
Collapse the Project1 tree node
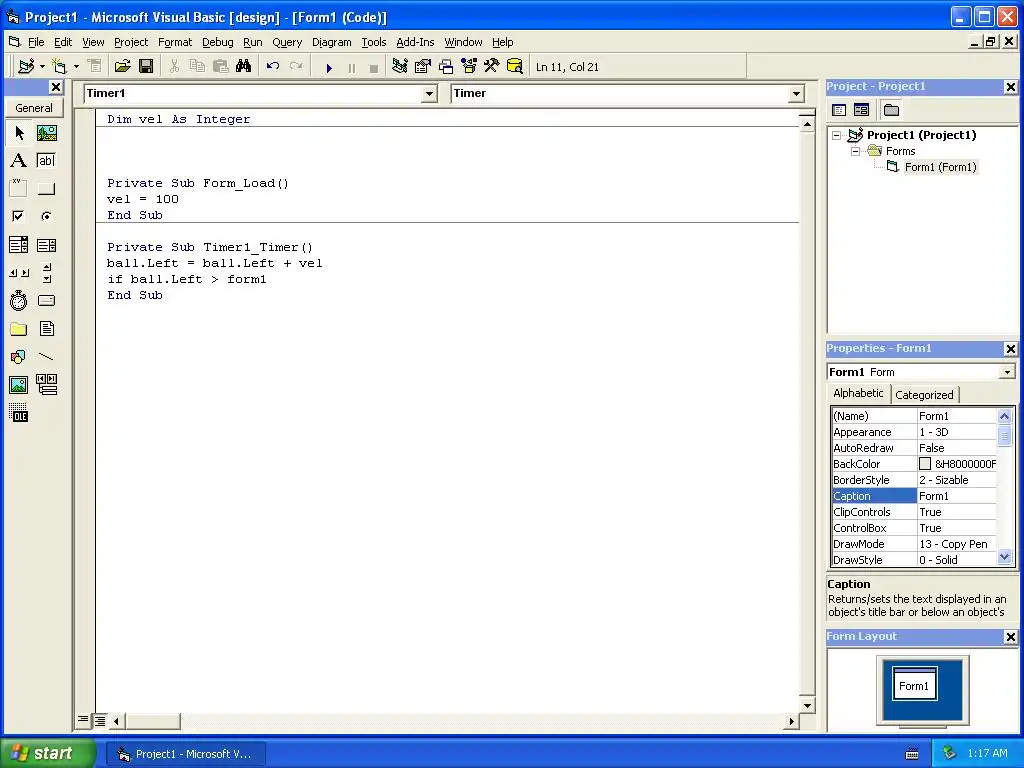pyautogui.click(x=837, y=136)
